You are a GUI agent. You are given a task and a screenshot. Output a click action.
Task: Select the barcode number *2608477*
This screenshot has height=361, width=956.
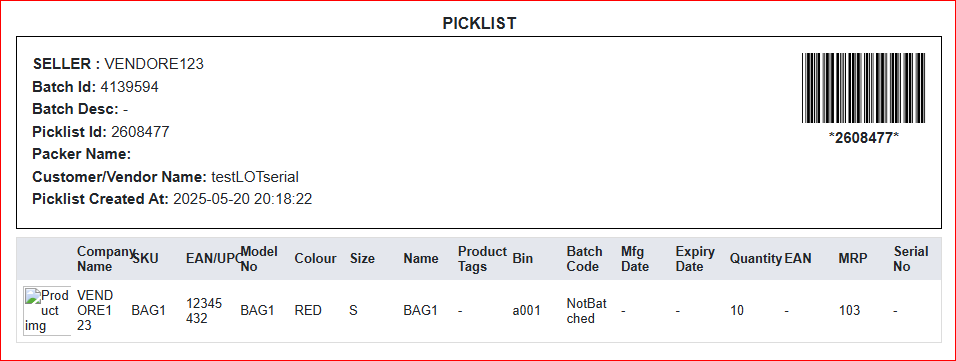point(863,137)
